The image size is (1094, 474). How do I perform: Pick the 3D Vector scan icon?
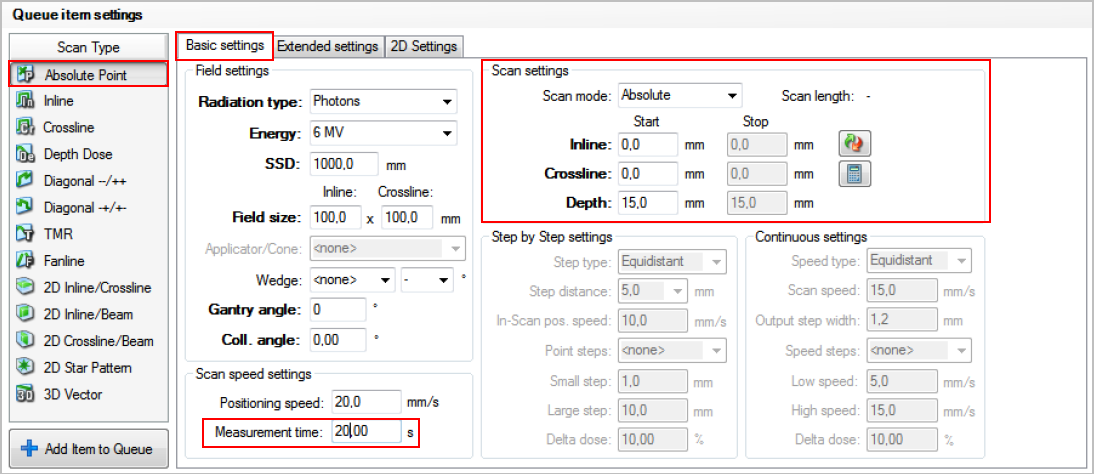pos(26,394)
